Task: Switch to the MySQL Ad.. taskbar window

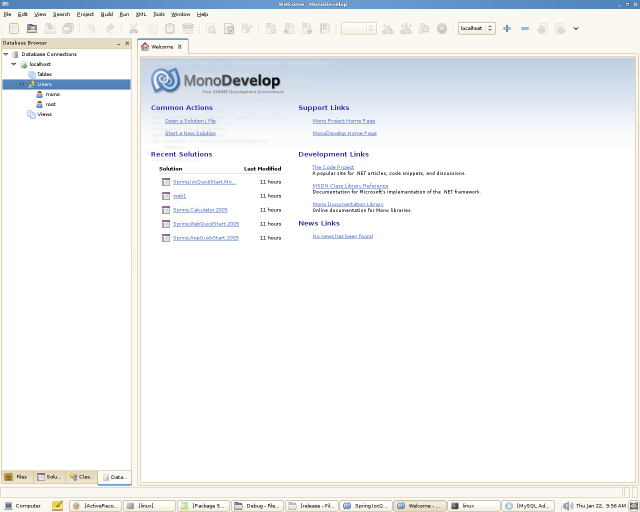Action: click(529, 506)
